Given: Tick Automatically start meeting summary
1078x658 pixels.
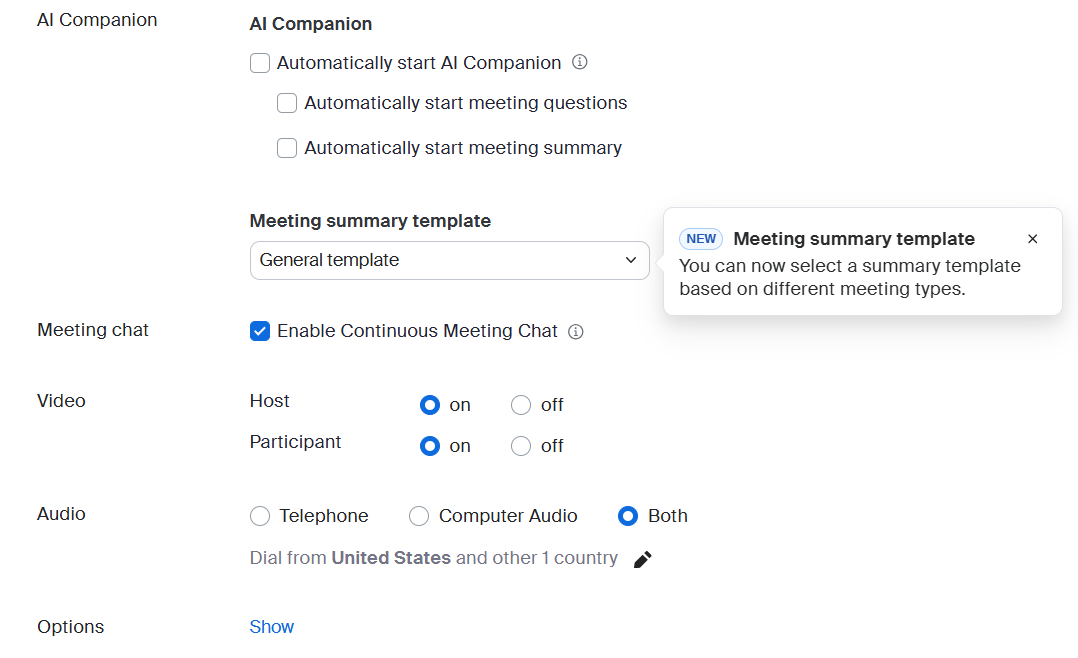Looking at the screenshot, I should coord(287,148).
